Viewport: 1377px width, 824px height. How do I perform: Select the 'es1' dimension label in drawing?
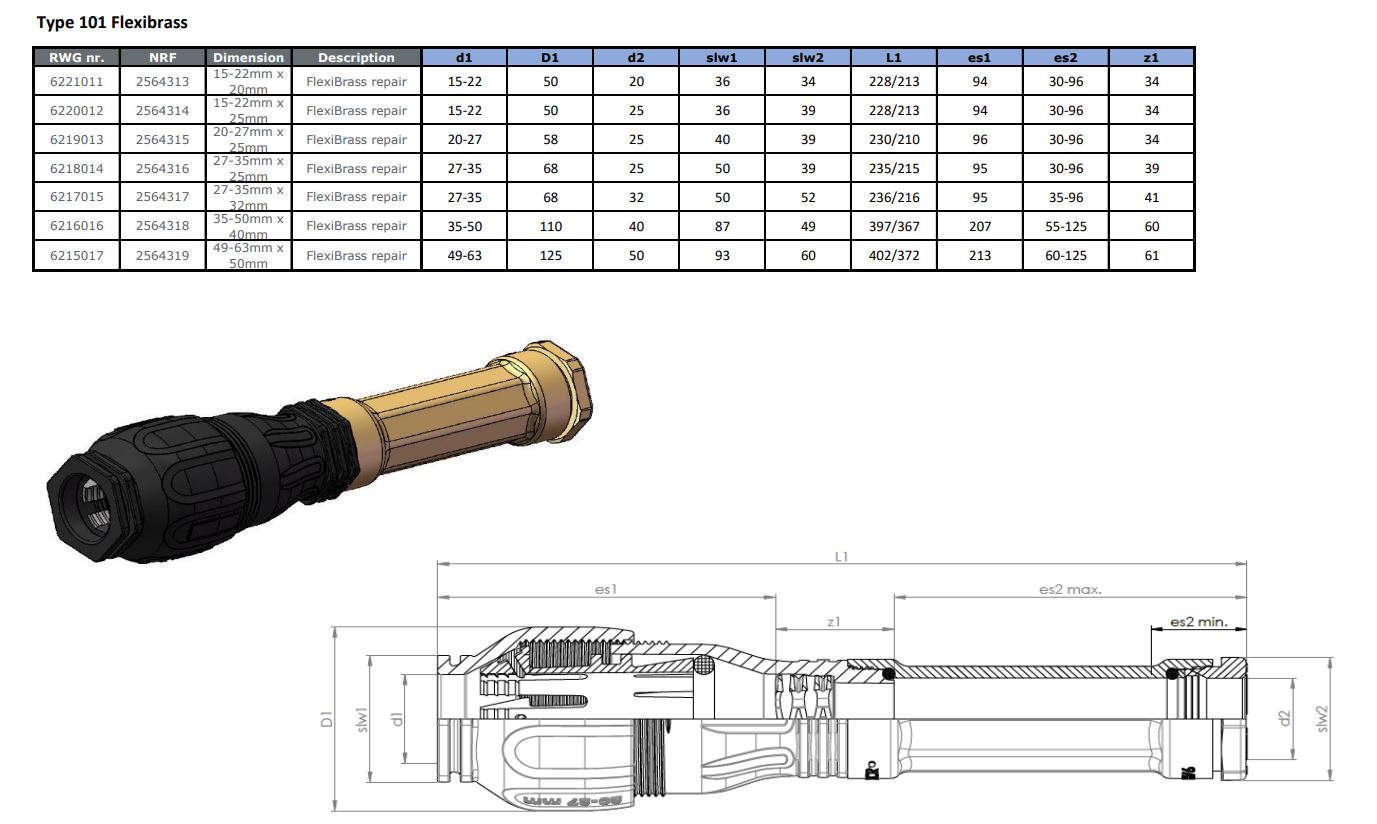click(606, 590)
